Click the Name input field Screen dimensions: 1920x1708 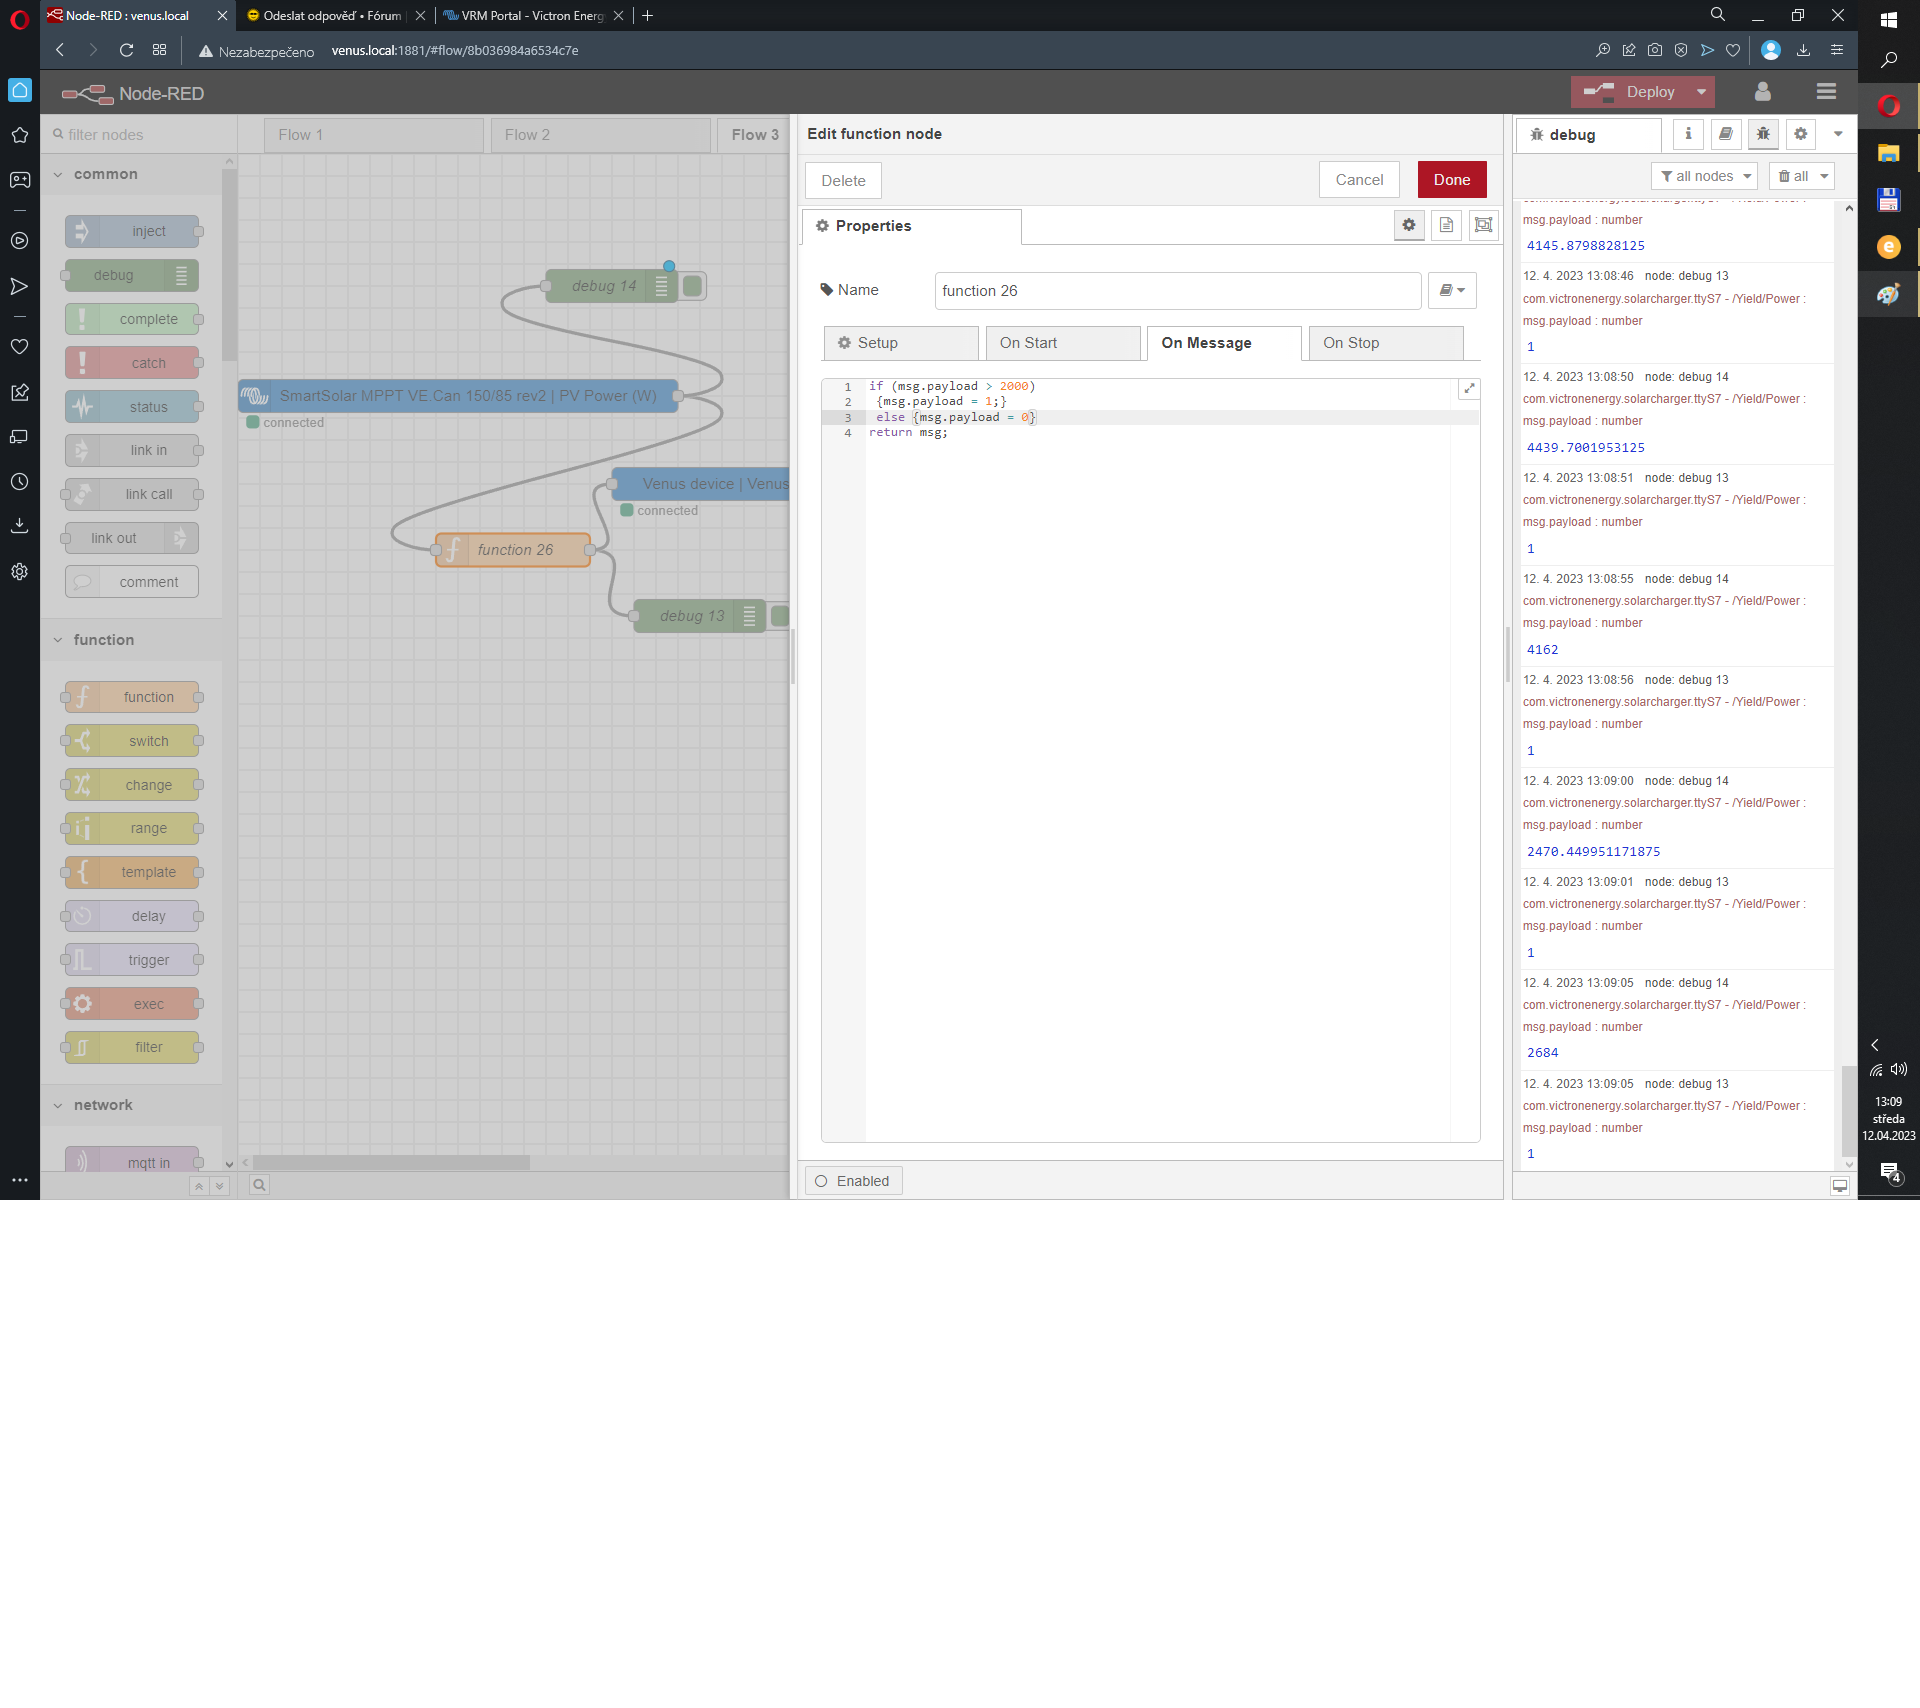(x=1177, y=291)
